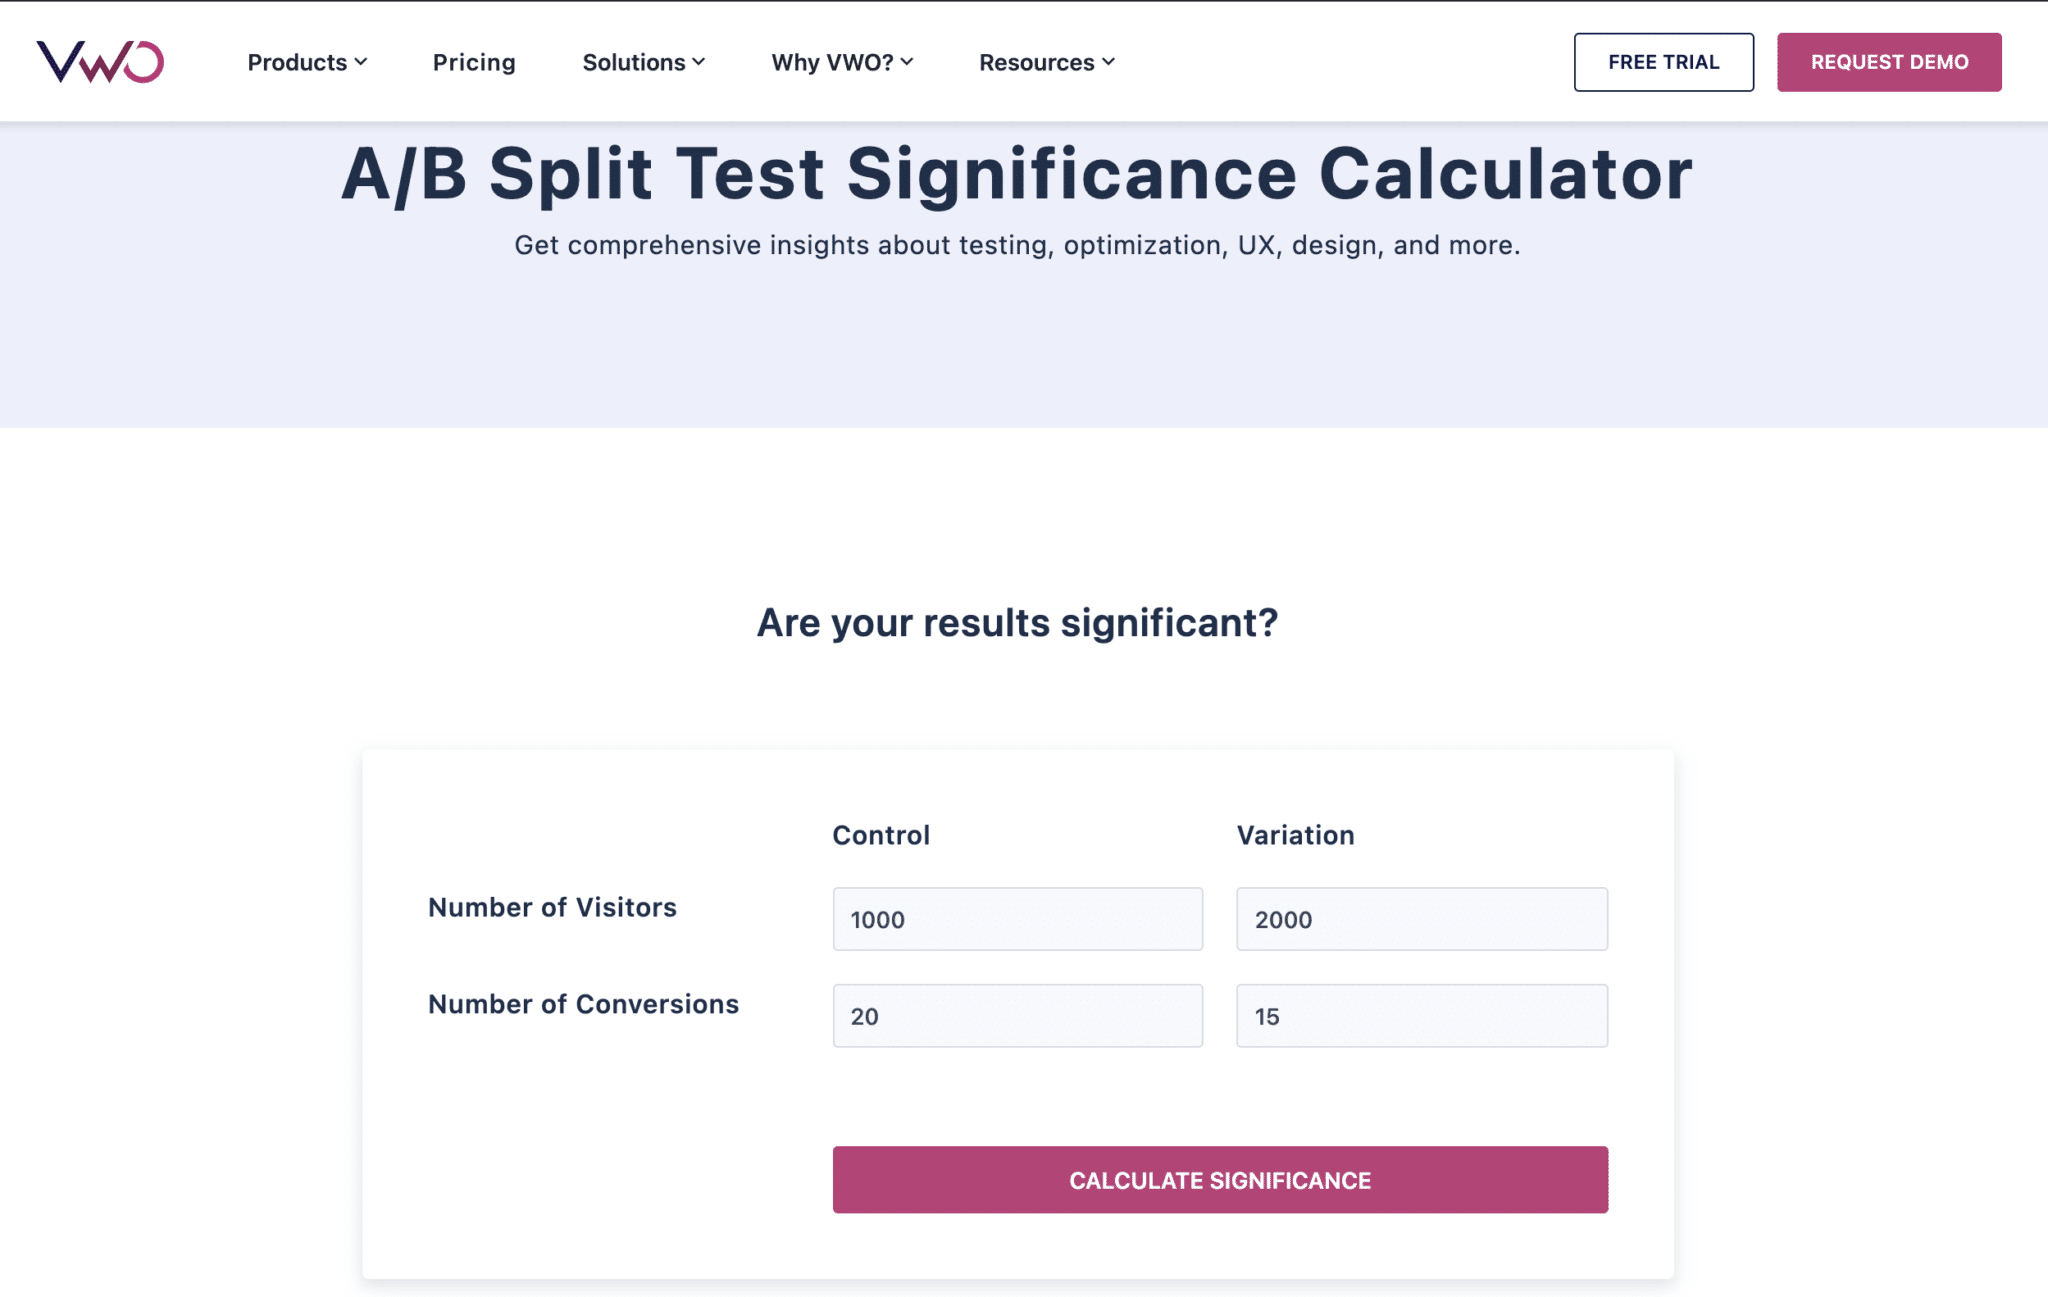Select the Solutions menu text
2048x1297 pixels.
pyautogui.click(x=634, y=62)
